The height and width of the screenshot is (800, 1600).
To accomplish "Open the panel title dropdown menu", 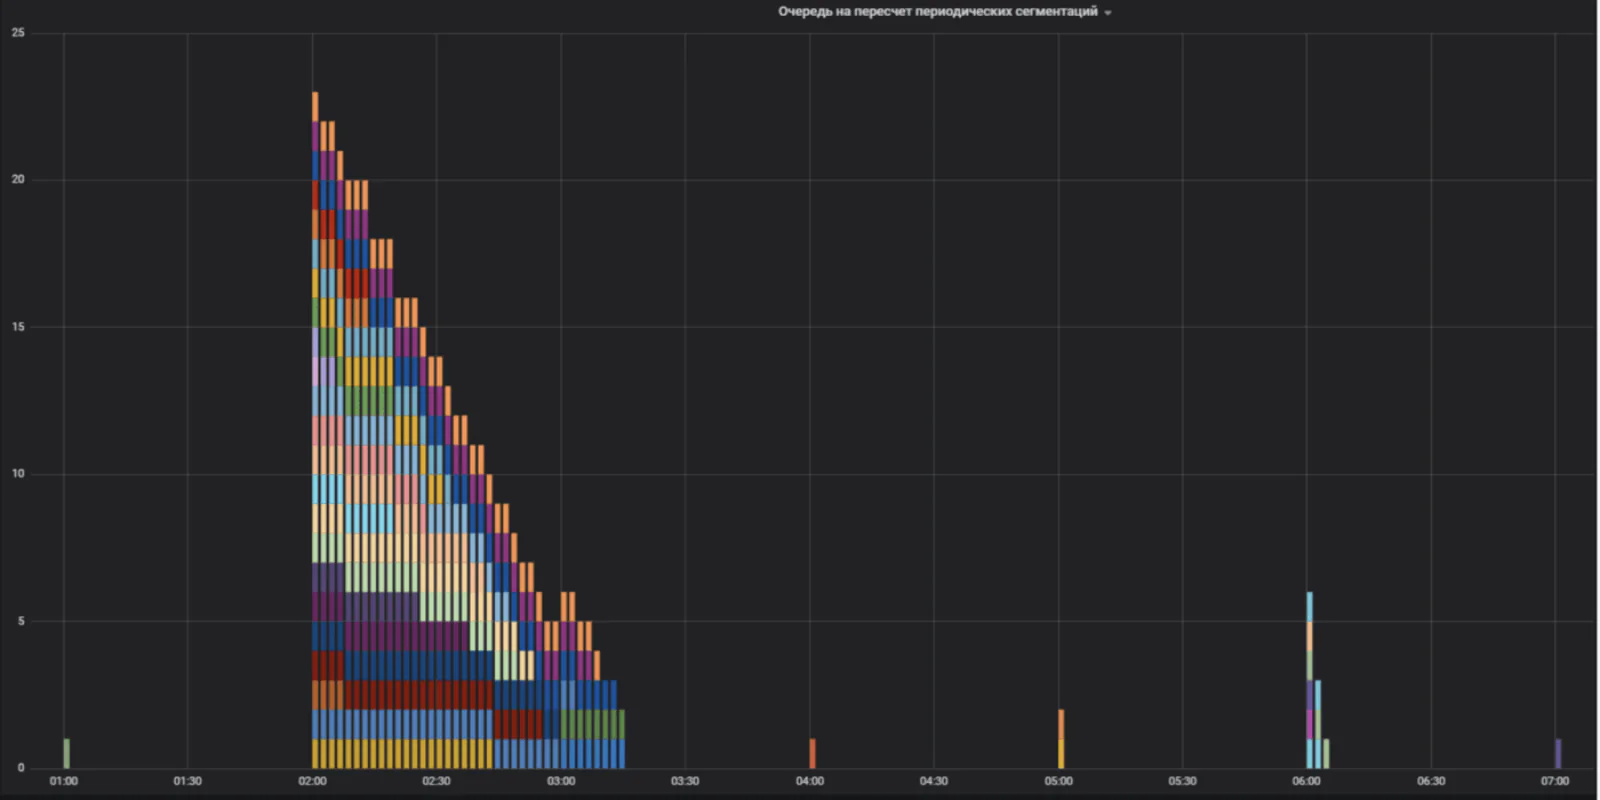I will (x=1108, y=13).
